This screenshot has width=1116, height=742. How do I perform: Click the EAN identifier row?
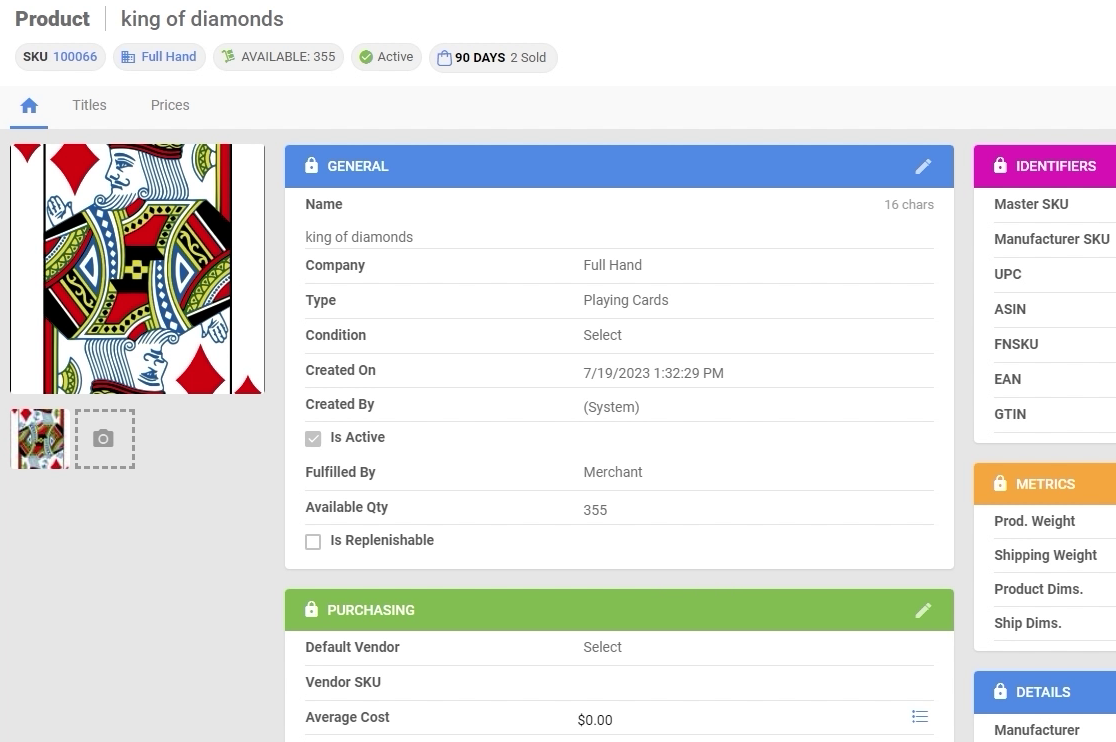point(1055,379)
